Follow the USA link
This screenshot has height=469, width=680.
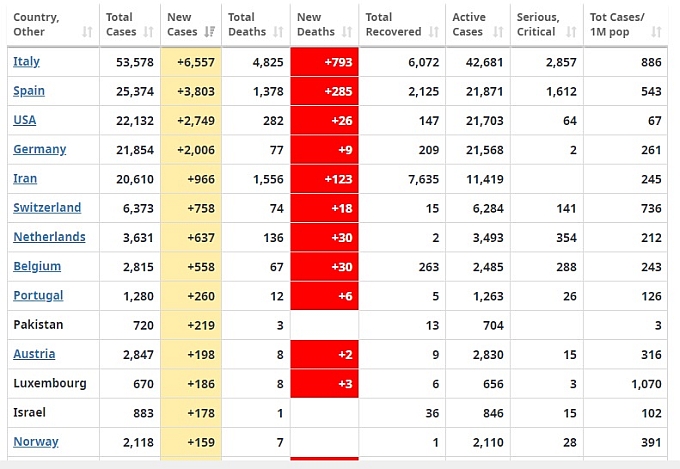[x=25, y=120]
